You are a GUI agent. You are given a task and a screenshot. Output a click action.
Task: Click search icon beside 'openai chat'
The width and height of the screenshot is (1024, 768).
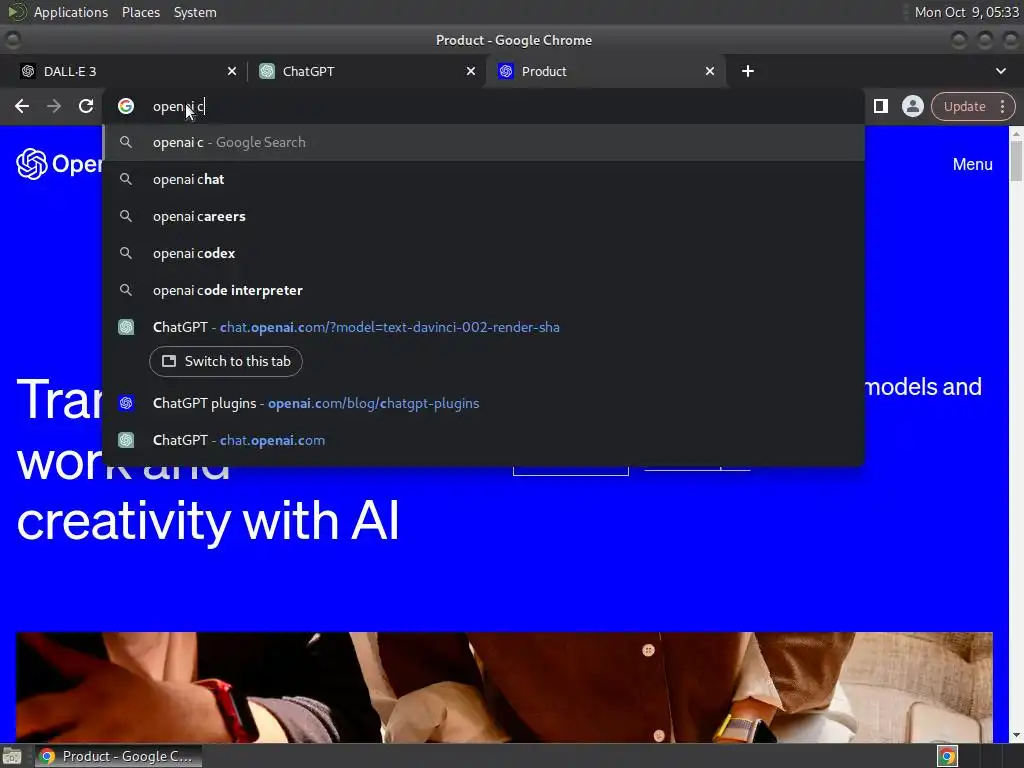(126, 179)
